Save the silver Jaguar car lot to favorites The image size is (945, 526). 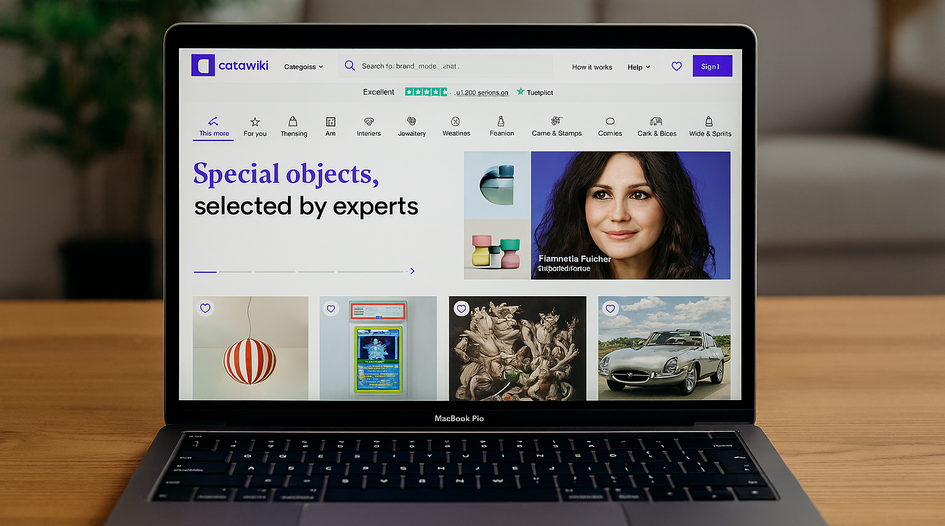click(x=610, y=309)
